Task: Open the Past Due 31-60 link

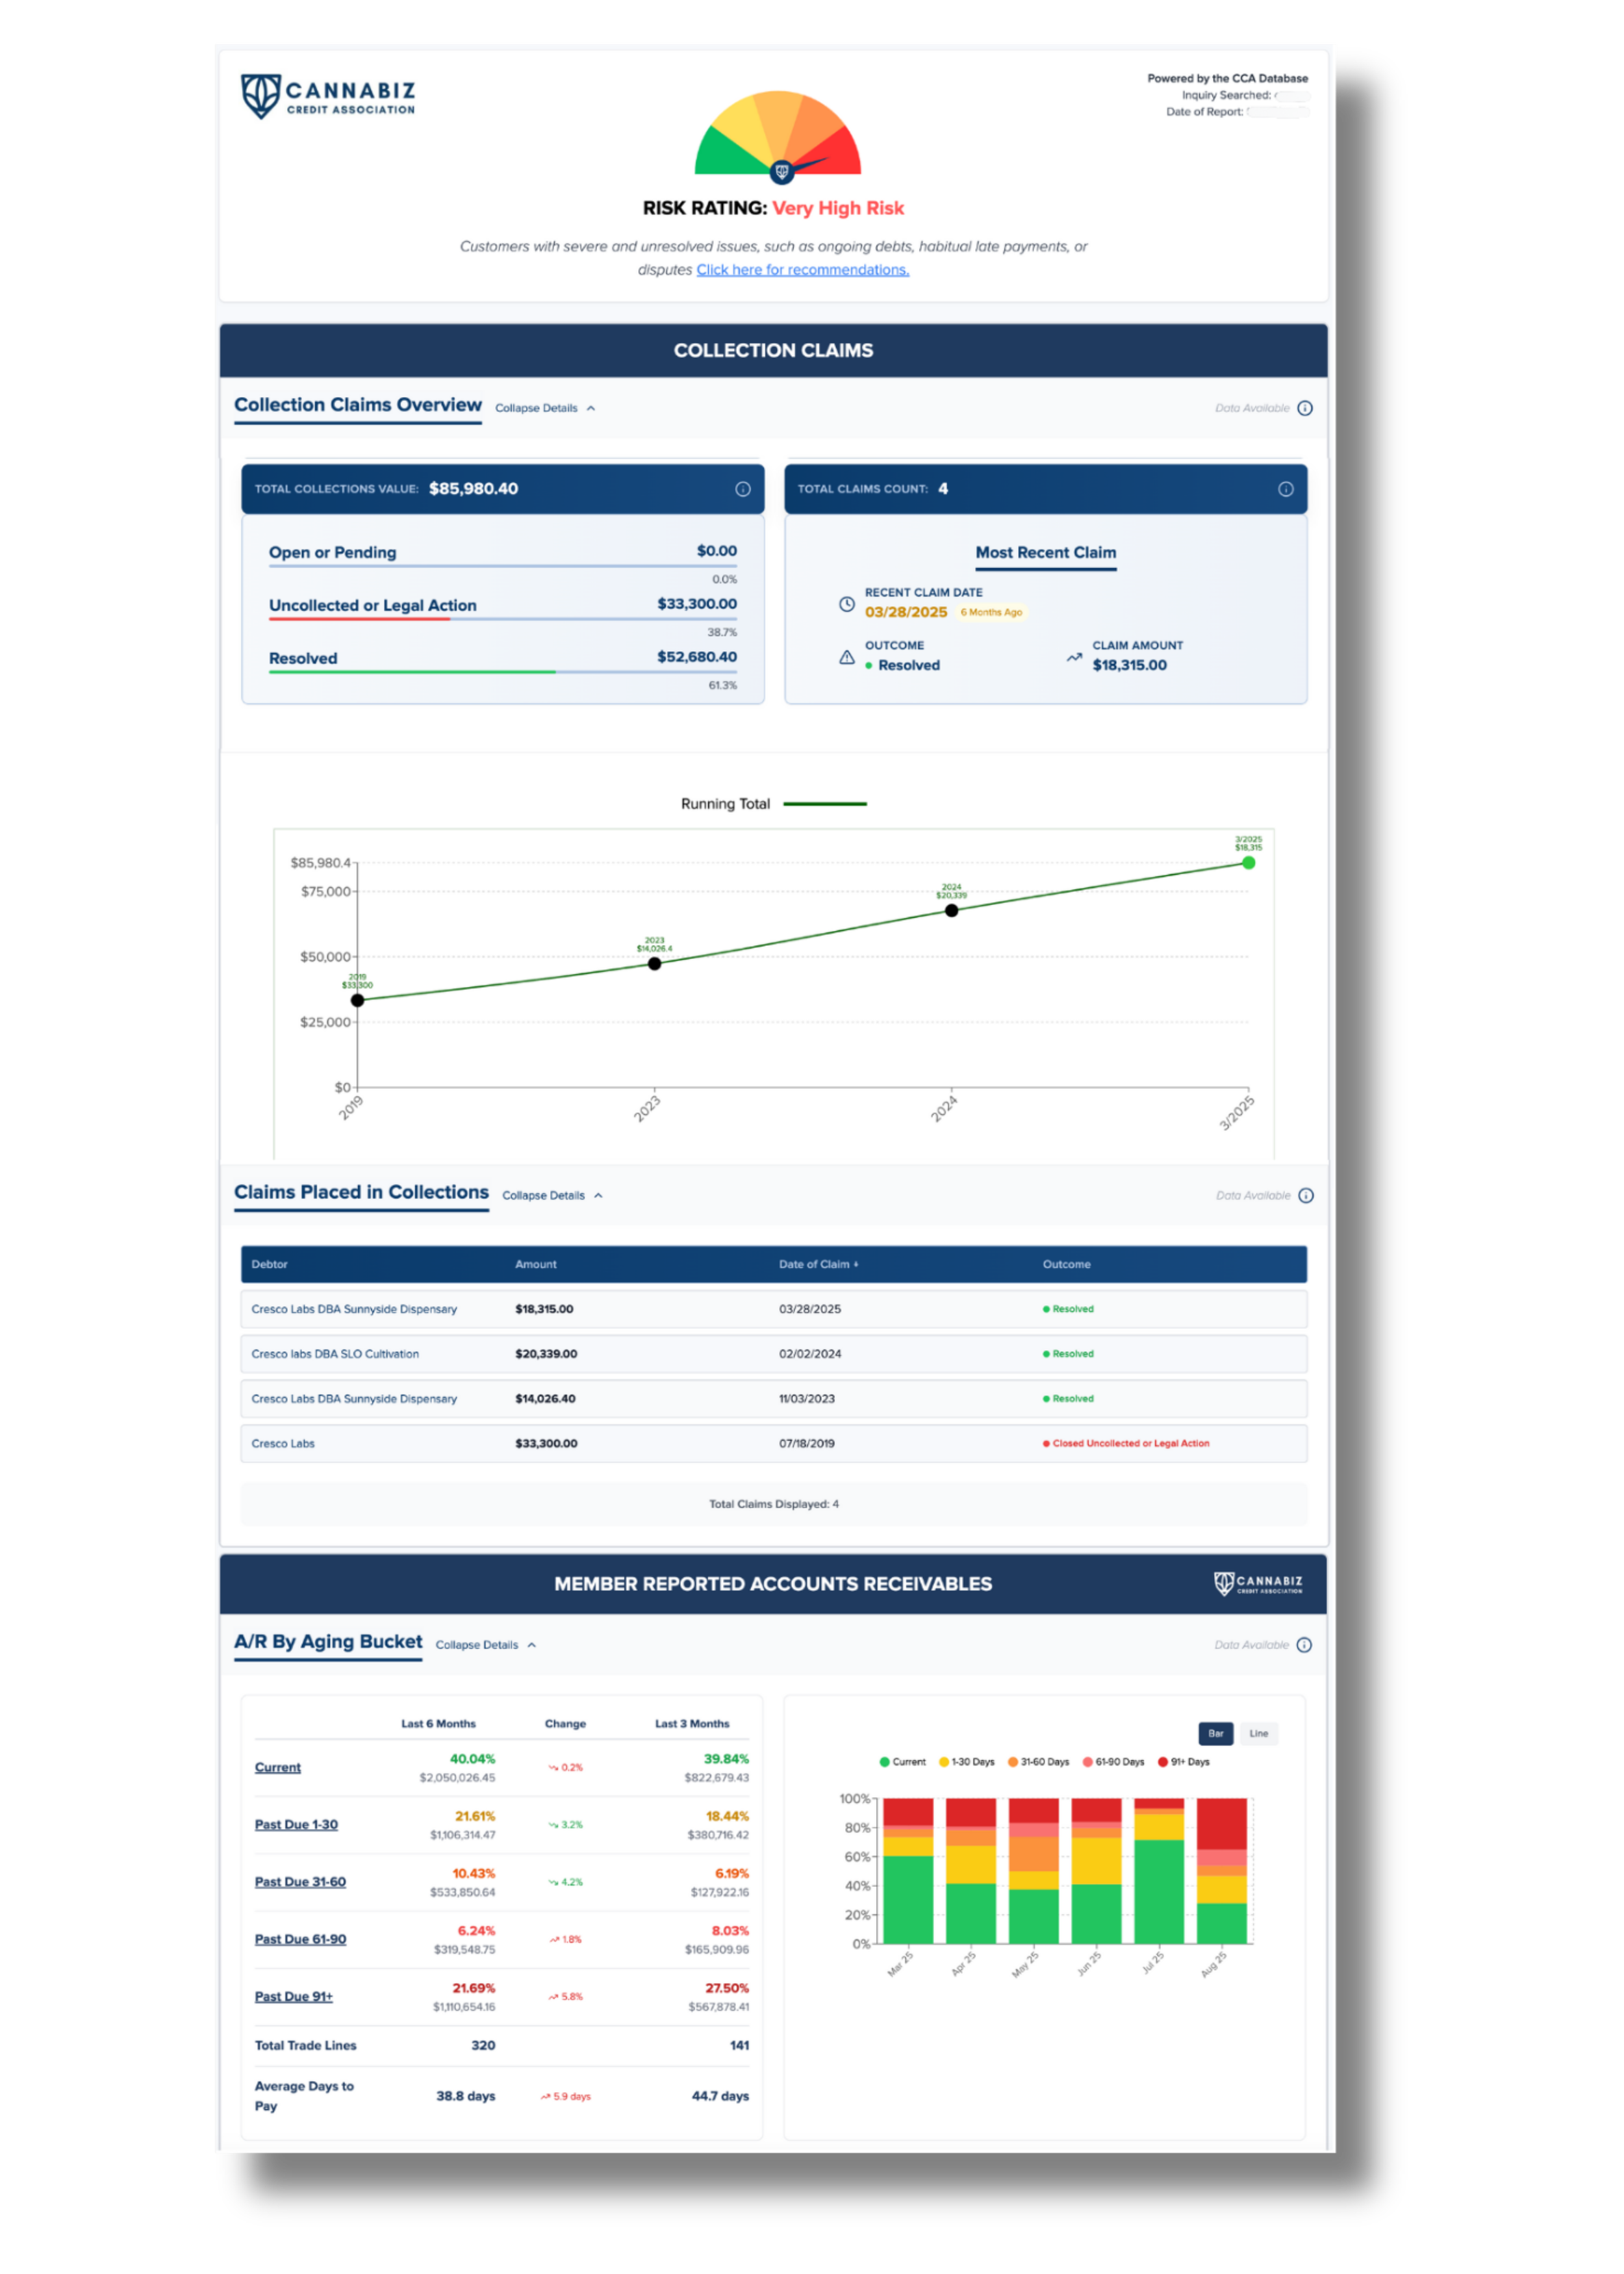Action: point(300,1882)
